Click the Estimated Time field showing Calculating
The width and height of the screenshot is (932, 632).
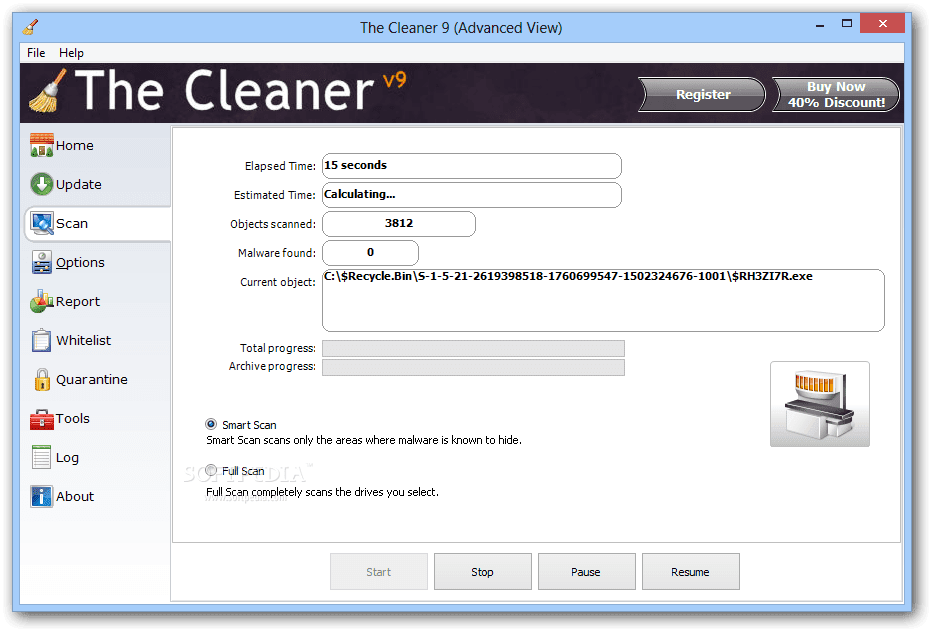coord(472,195)
